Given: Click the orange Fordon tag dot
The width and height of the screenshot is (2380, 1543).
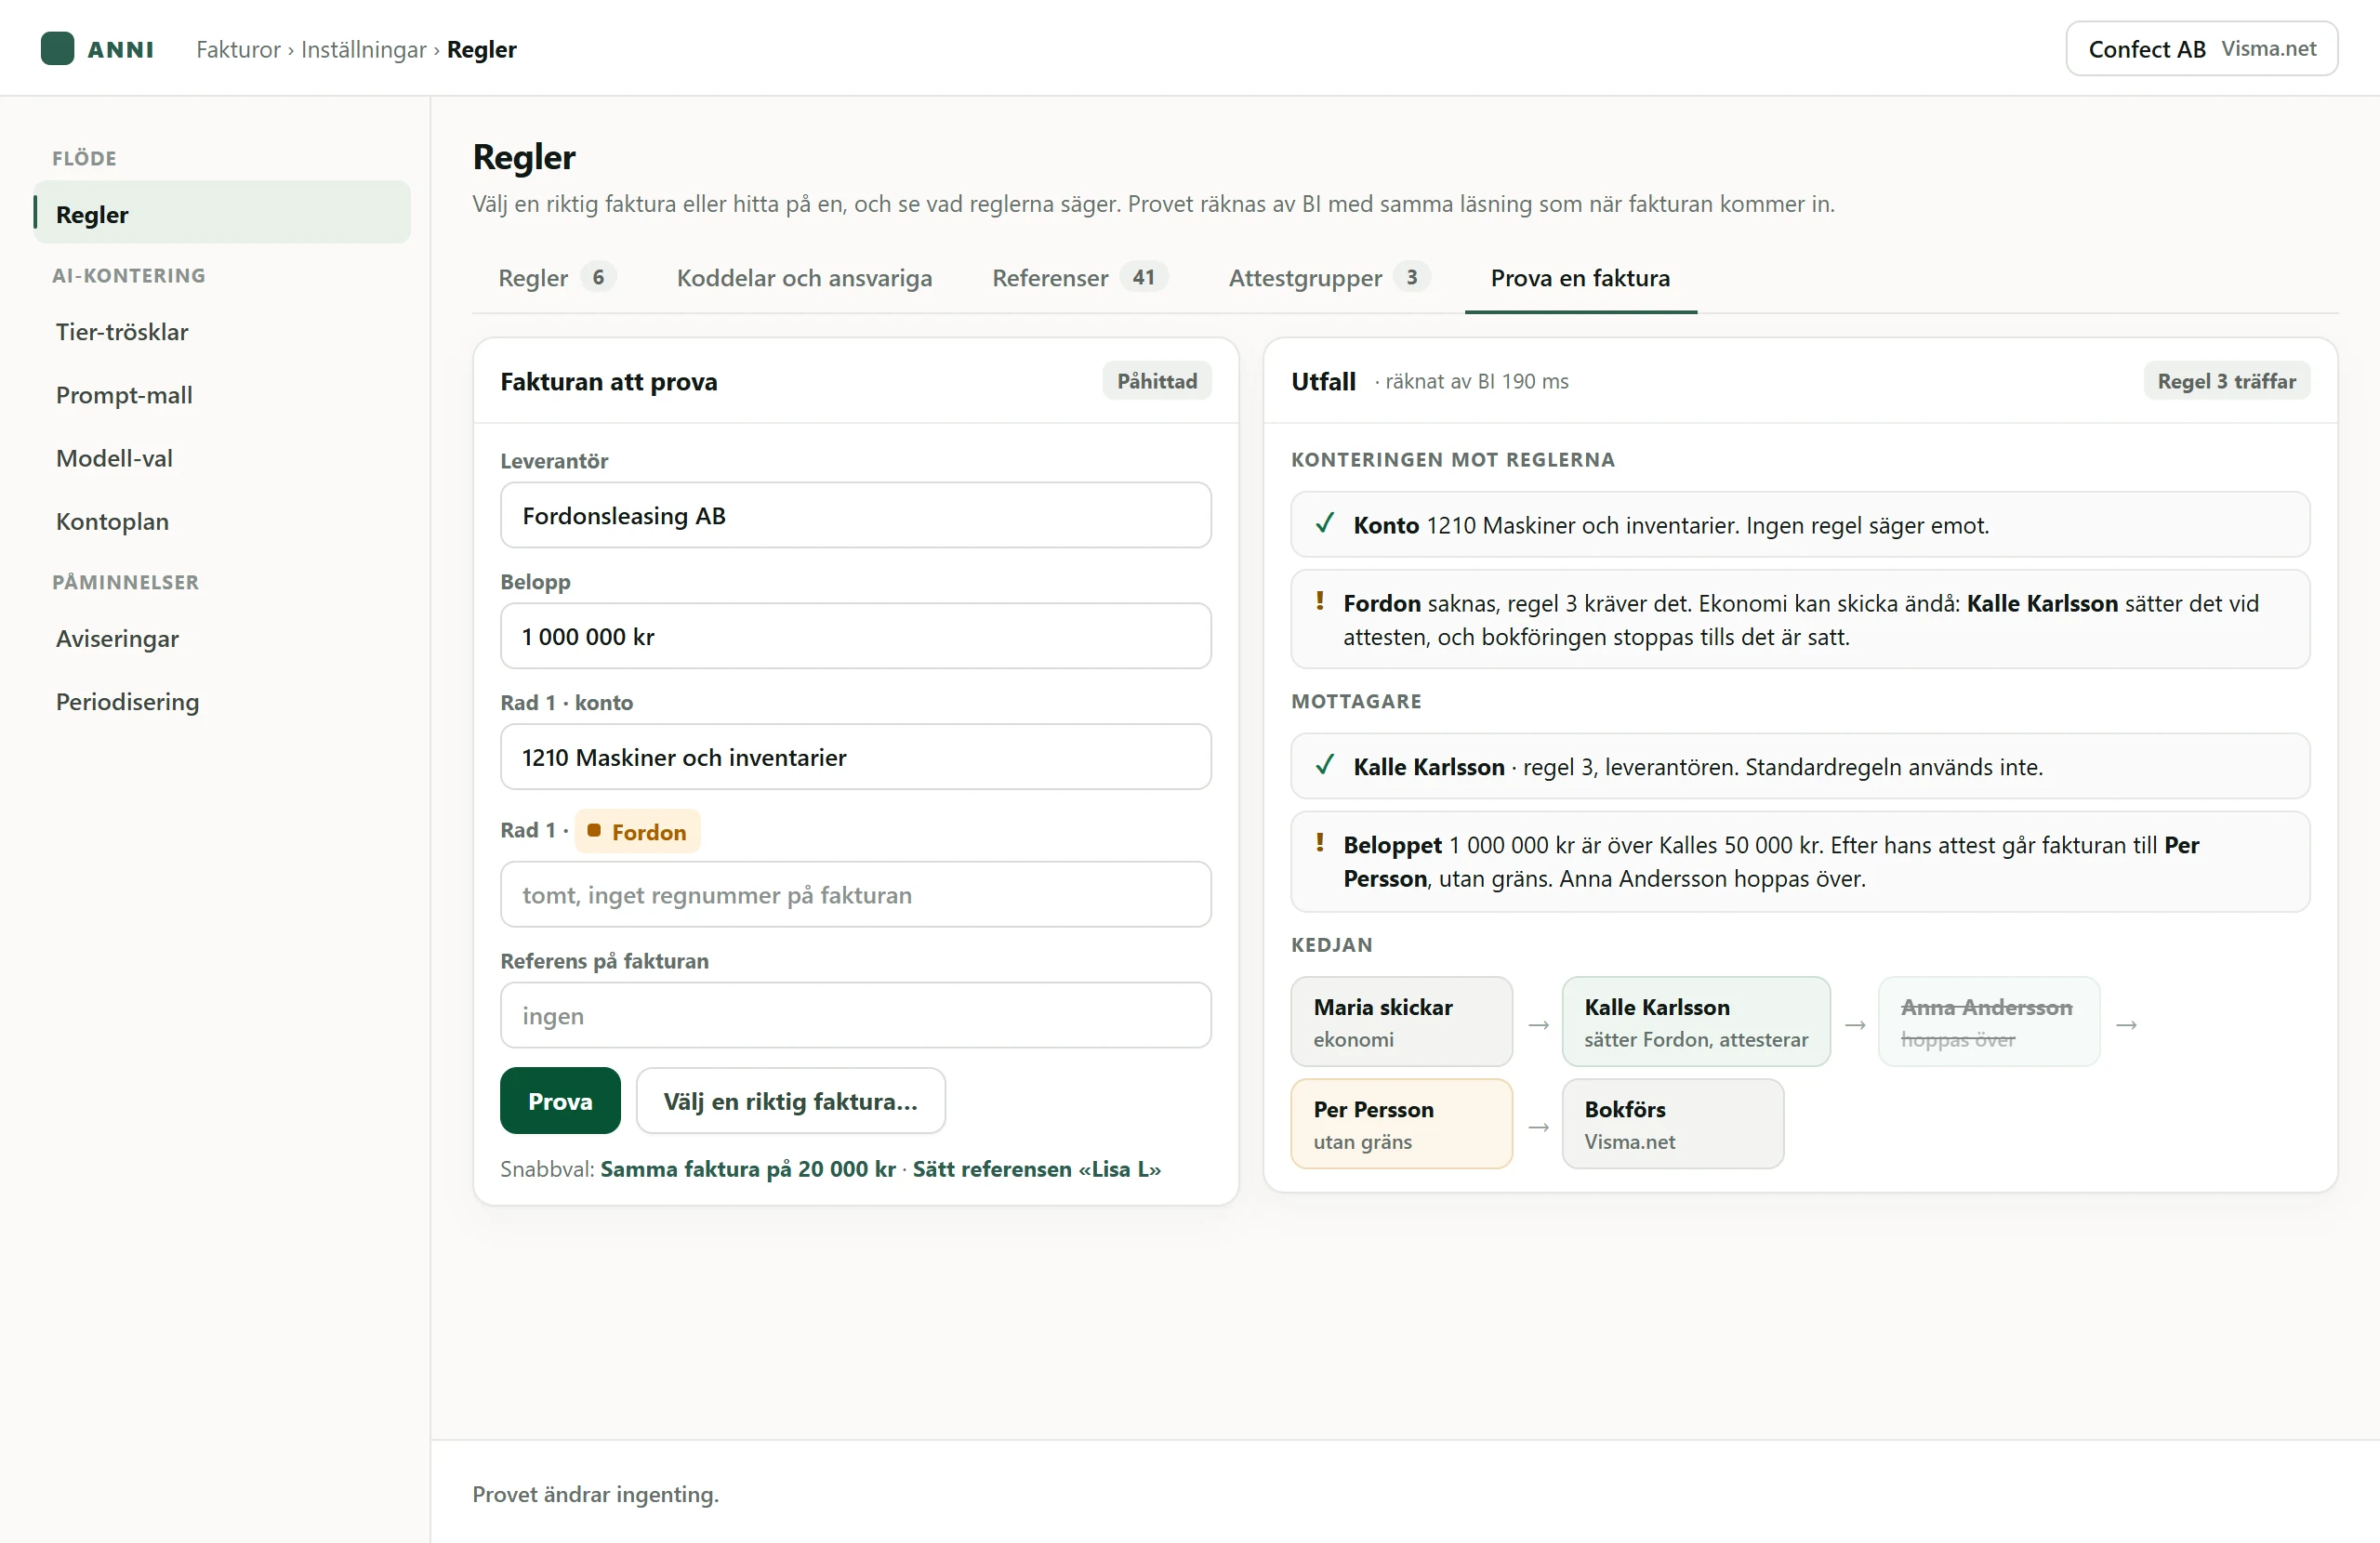Looking at the screenshot, I should [594, 831].
